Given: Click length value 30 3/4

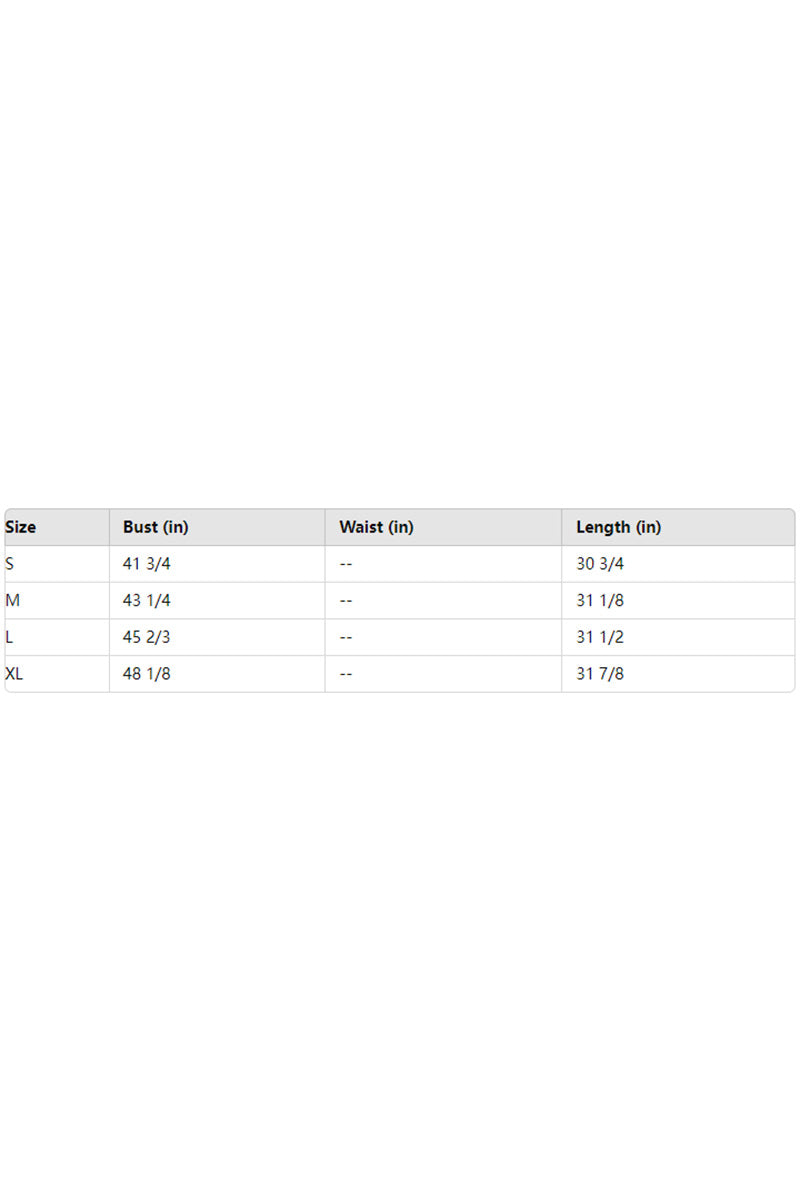Looking at the screenshot, I should [x=600, y=564].
